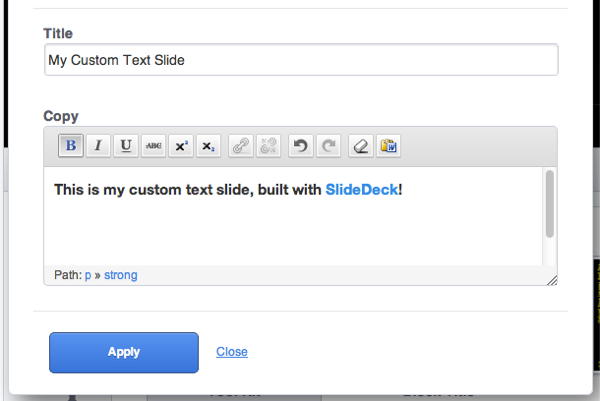Select the 'p' element in Path
Viewport: 600px width, 401px height.
pos(88,275)
